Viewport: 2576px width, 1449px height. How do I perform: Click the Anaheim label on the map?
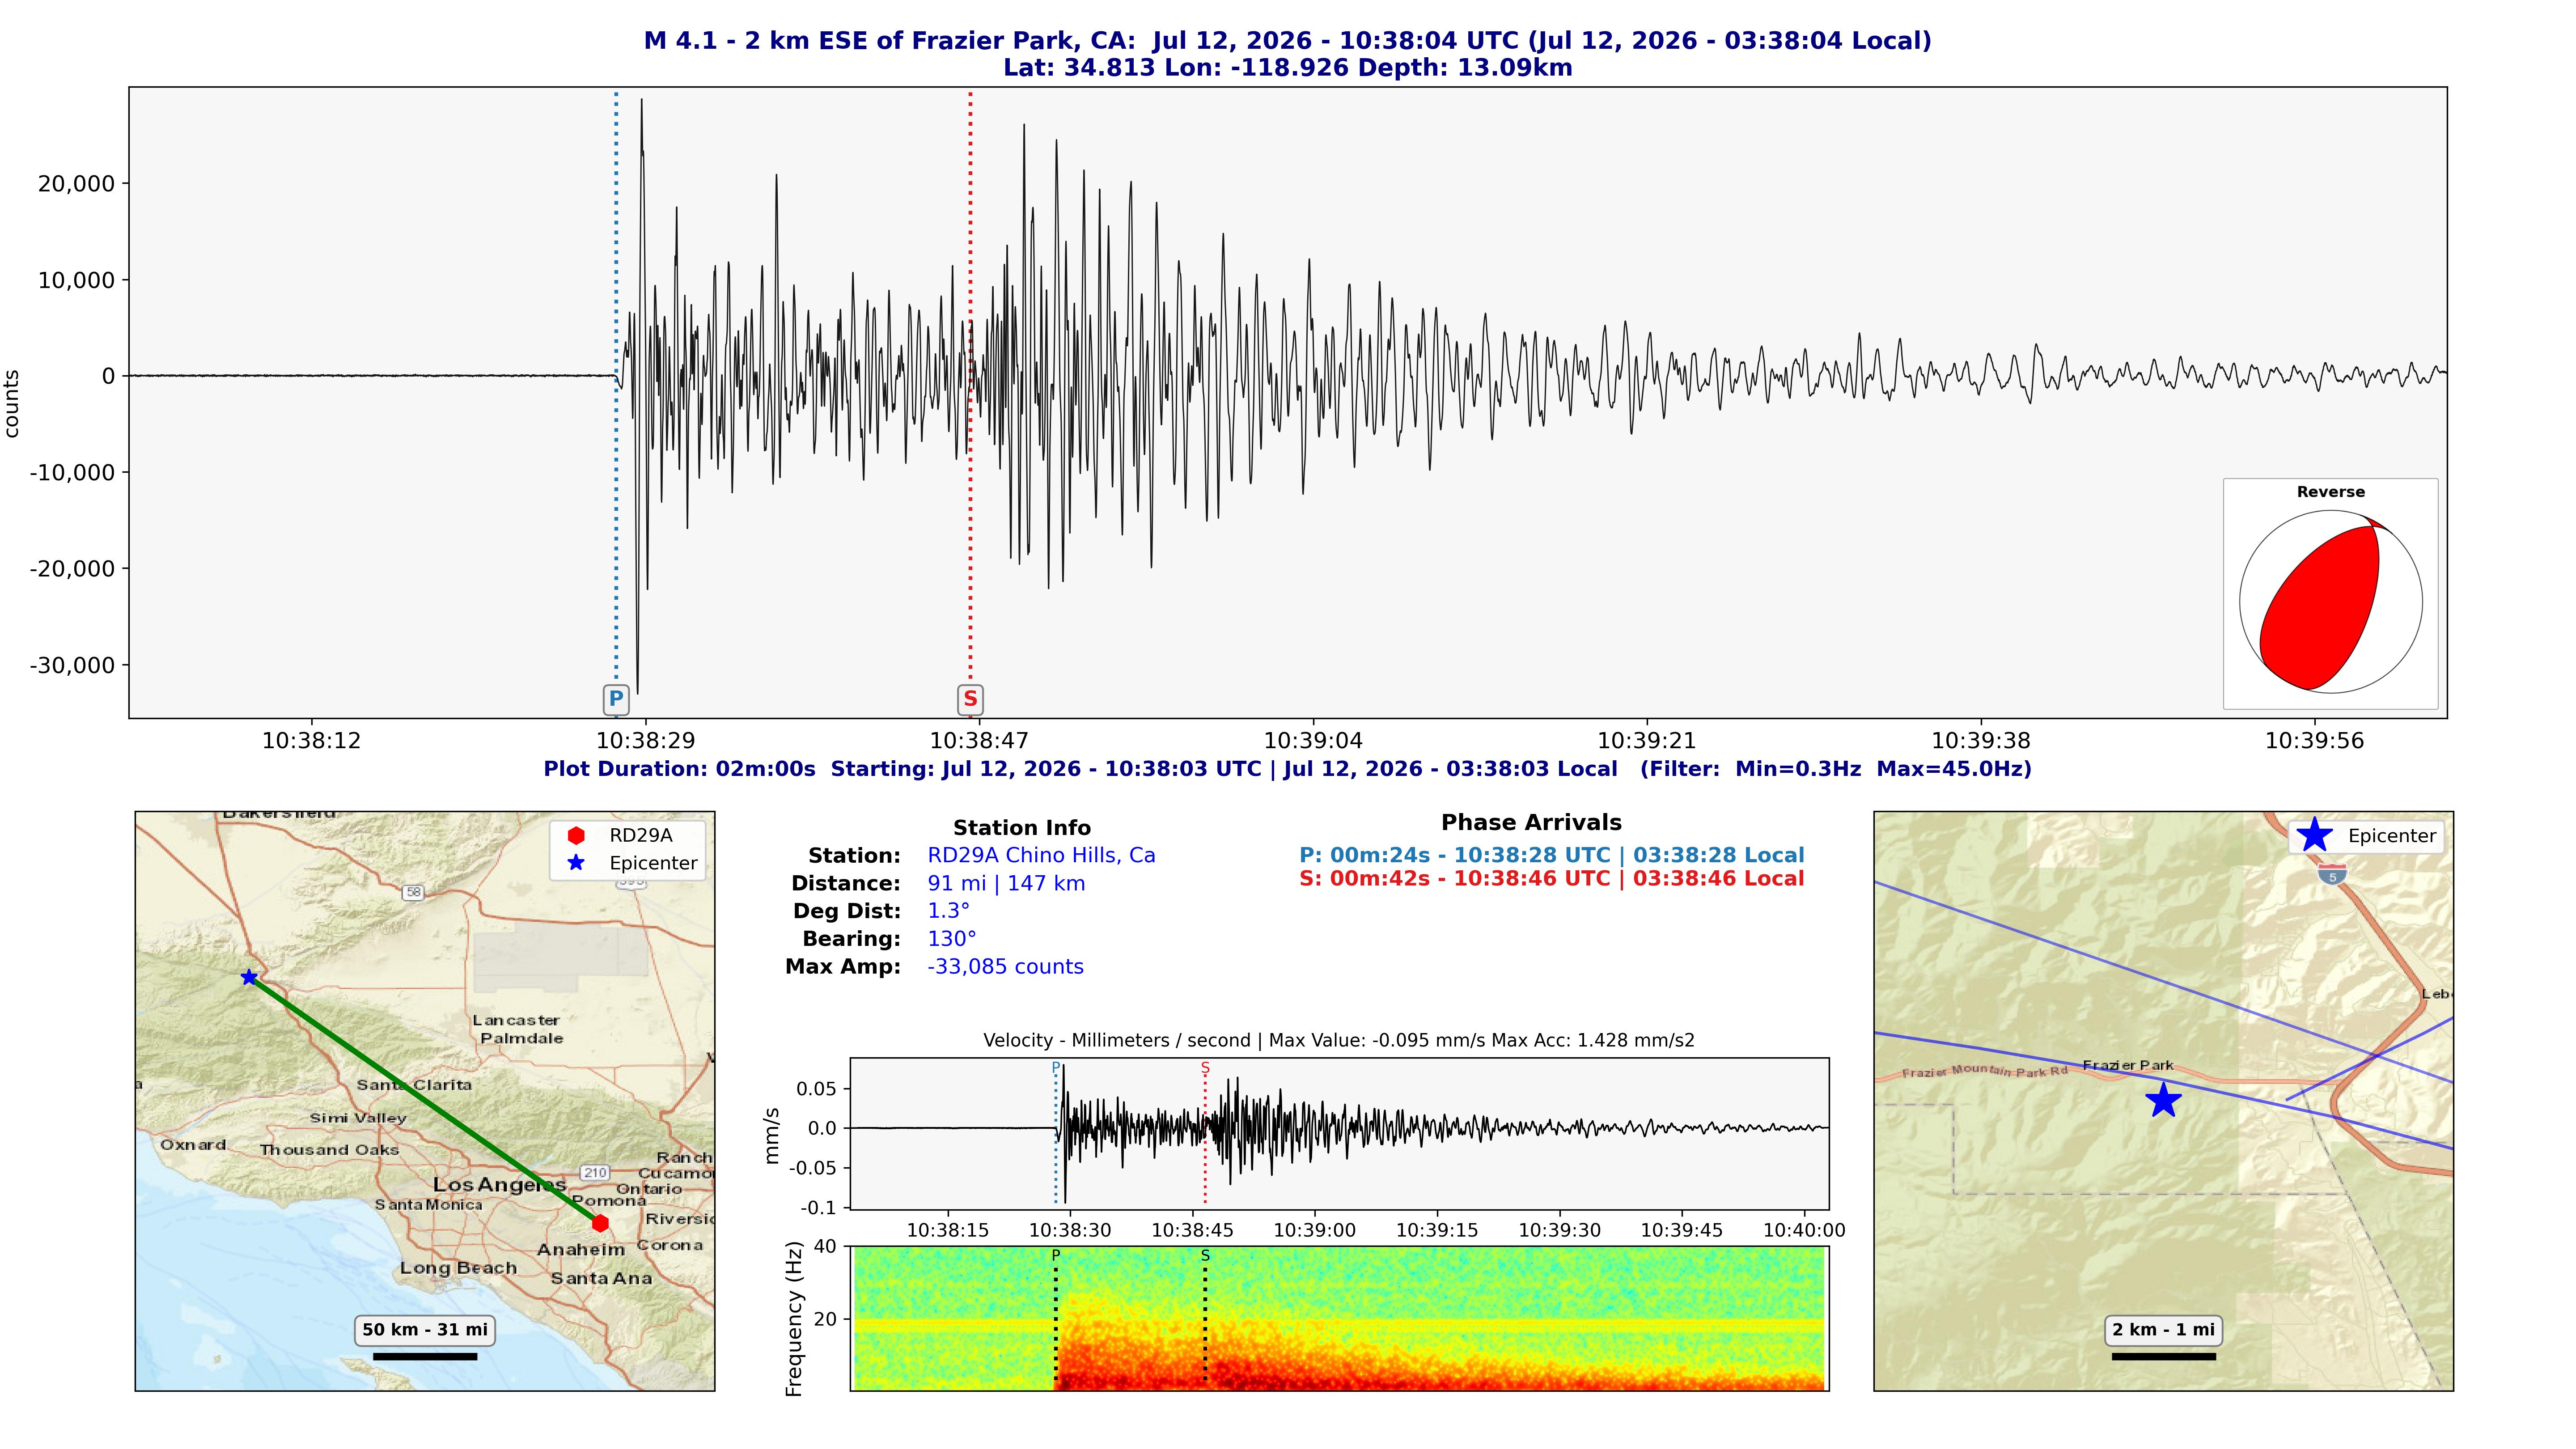581,1250
